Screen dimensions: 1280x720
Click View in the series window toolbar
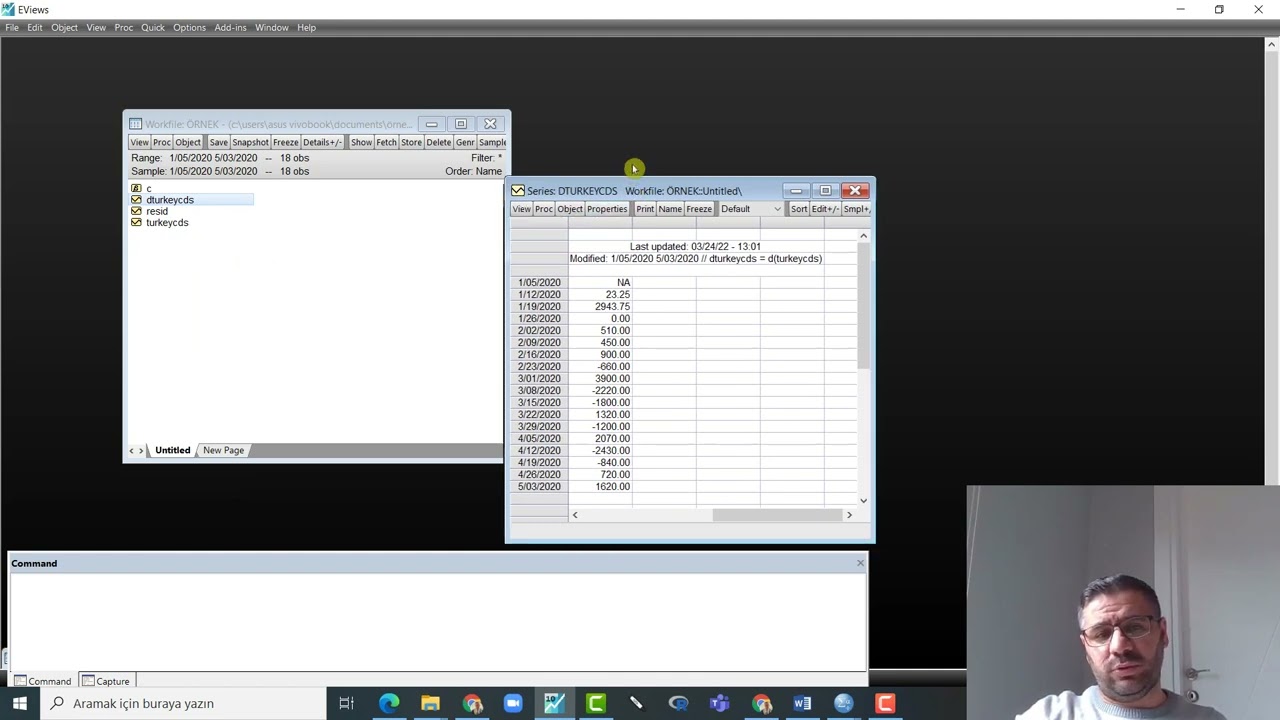pos(521,209)
